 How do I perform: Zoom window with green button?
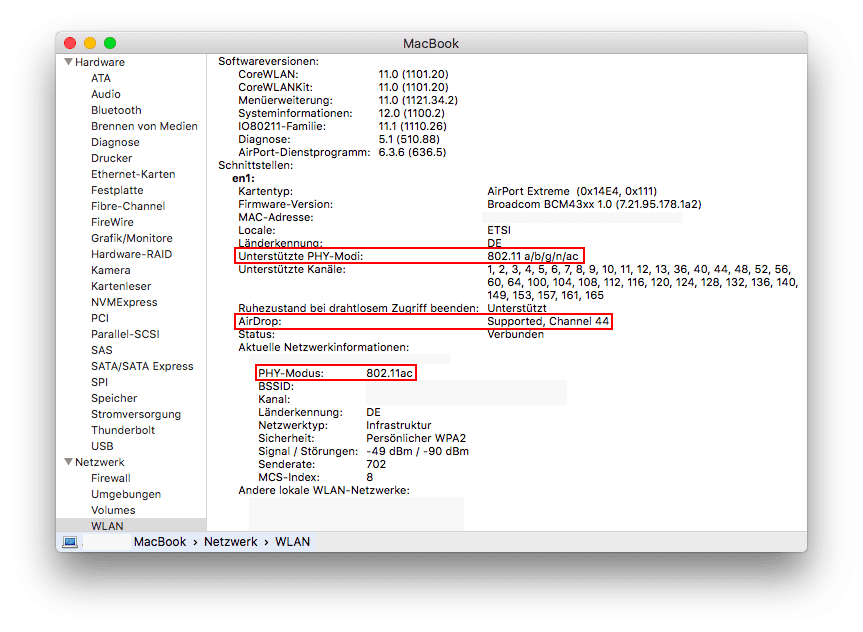110,43
